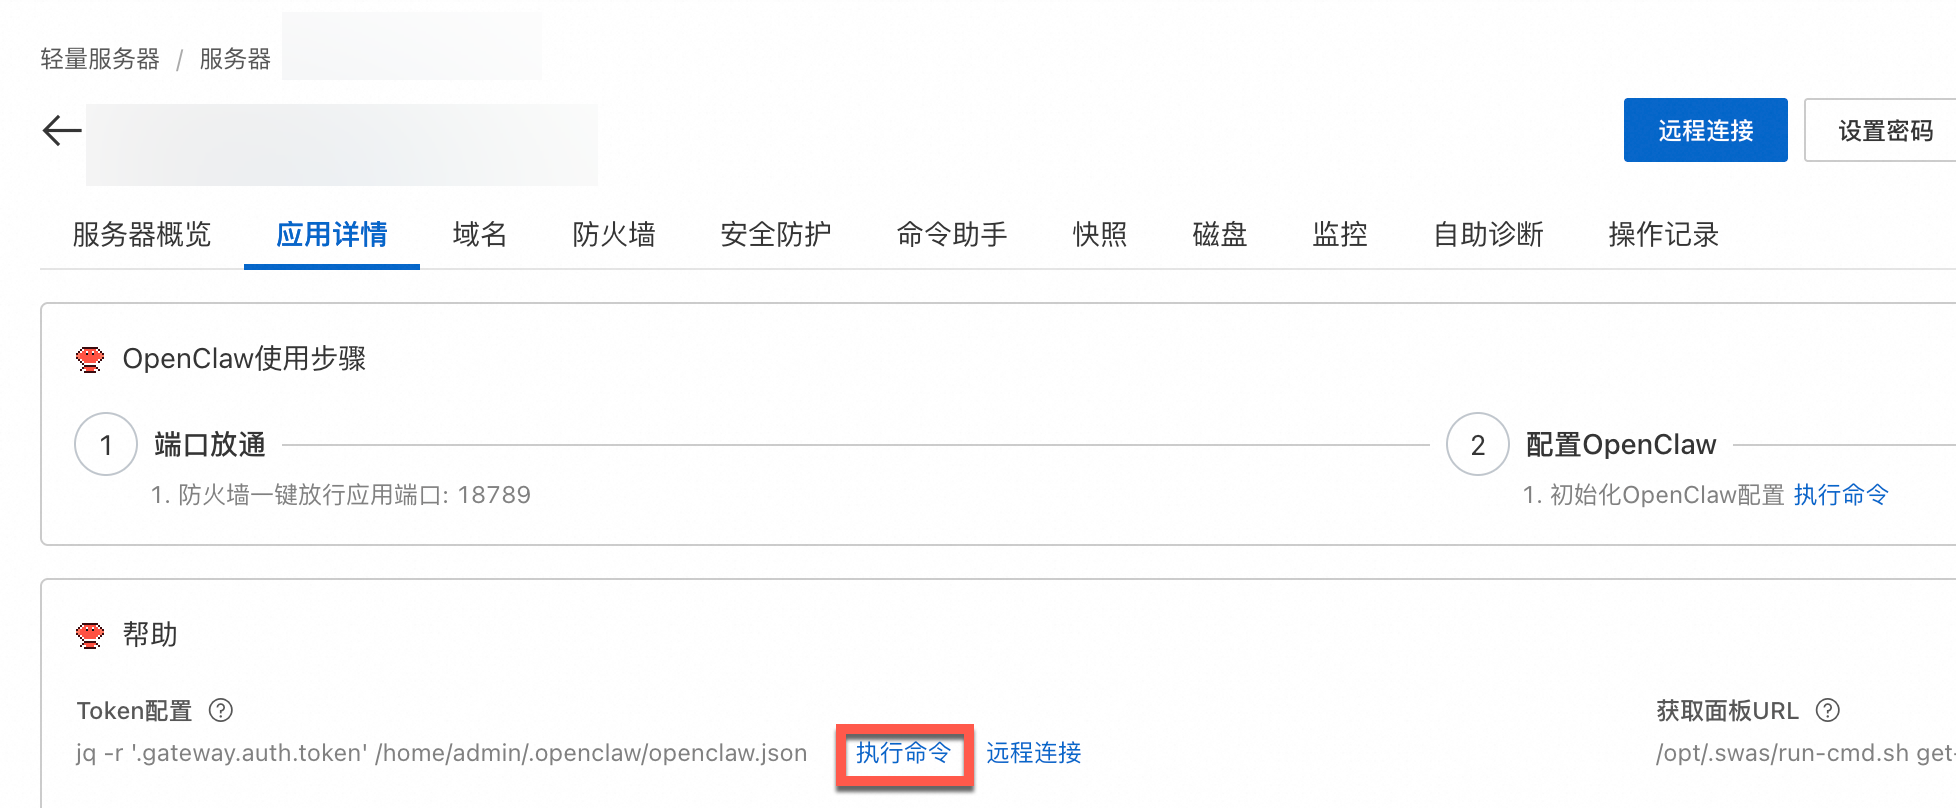Click step 1 circle for 端口放通
This screenshot has height=808, width=1956.
106,444
